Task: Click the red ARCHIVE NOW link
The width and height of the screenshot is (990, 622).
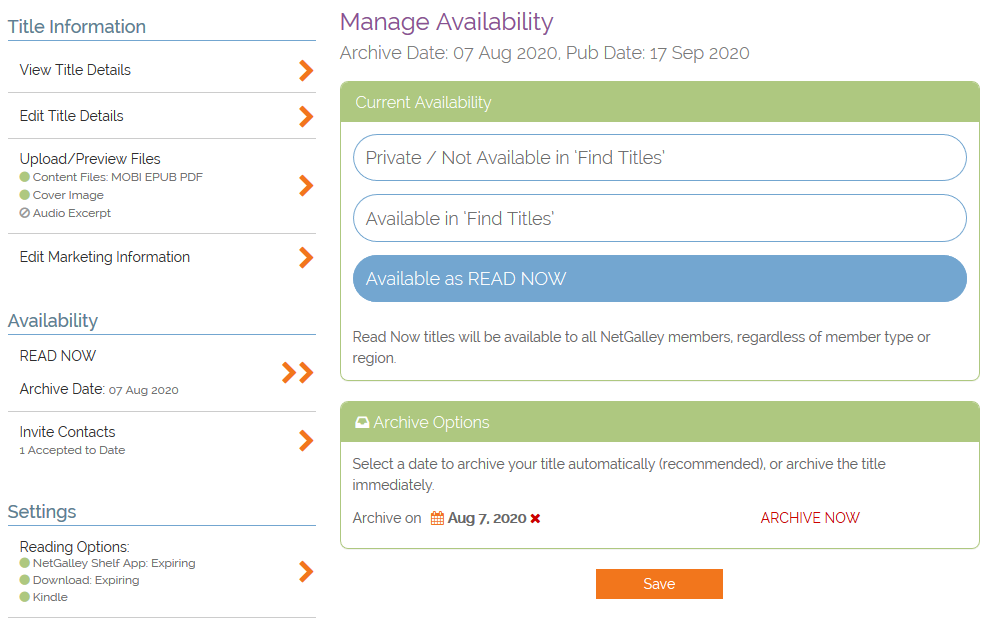Action: pyautogui.click(x=810, y=518)
